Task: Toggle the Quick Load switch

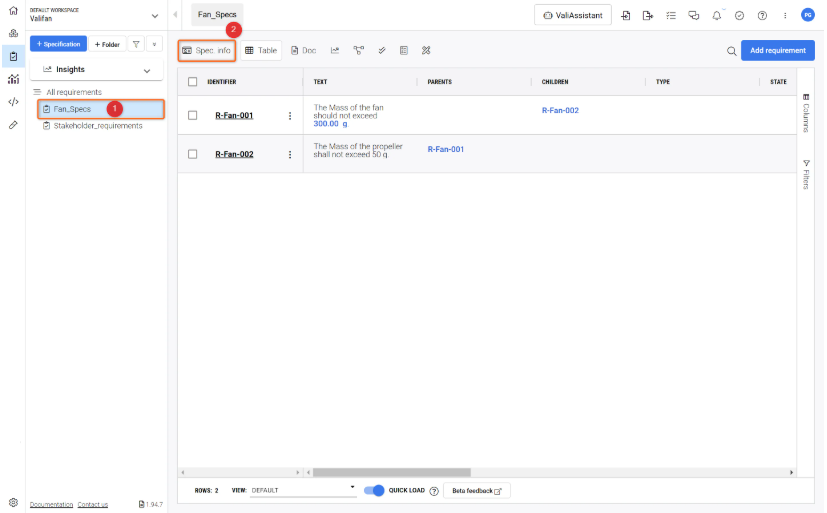Action: click(x=374, y=490)
